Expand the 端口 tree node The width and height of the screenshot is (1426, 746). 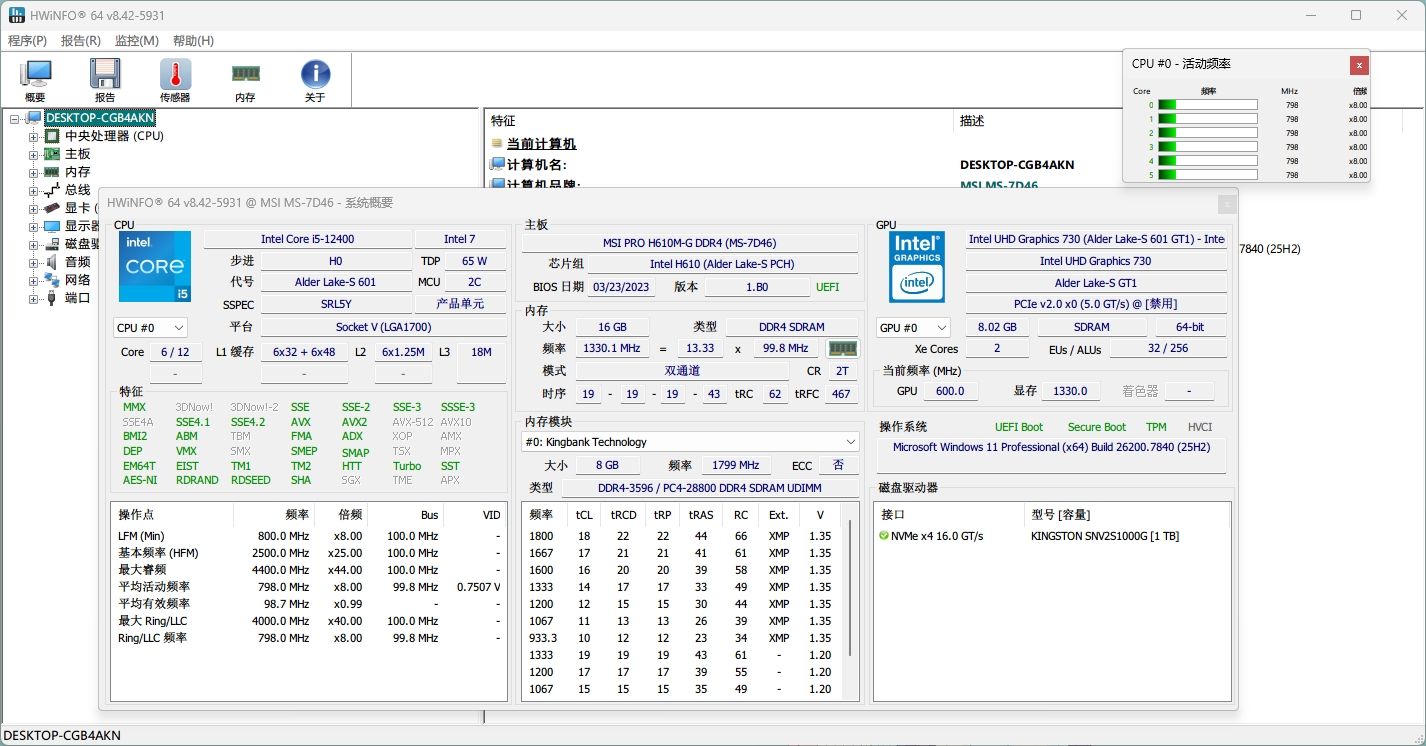(33, 299)
